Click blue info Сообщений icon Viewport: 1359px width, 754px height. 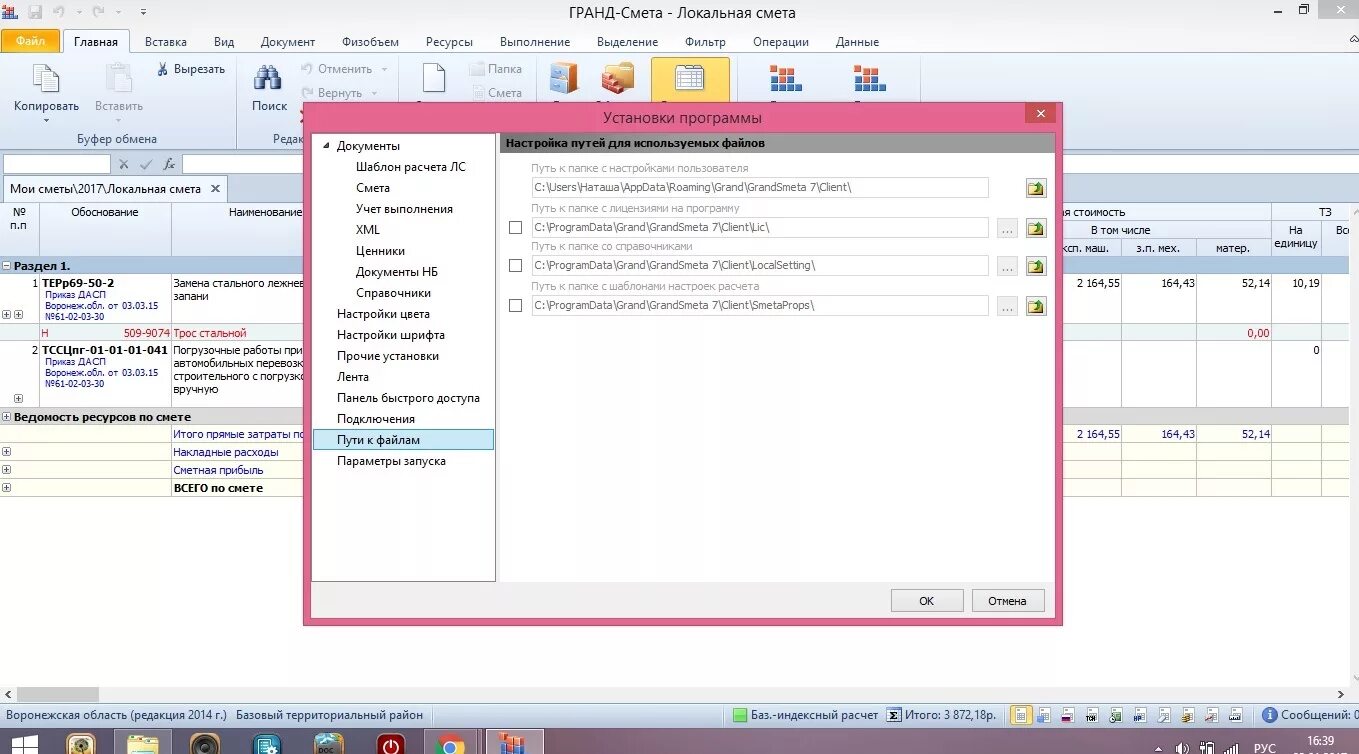tap(1270, 715)
